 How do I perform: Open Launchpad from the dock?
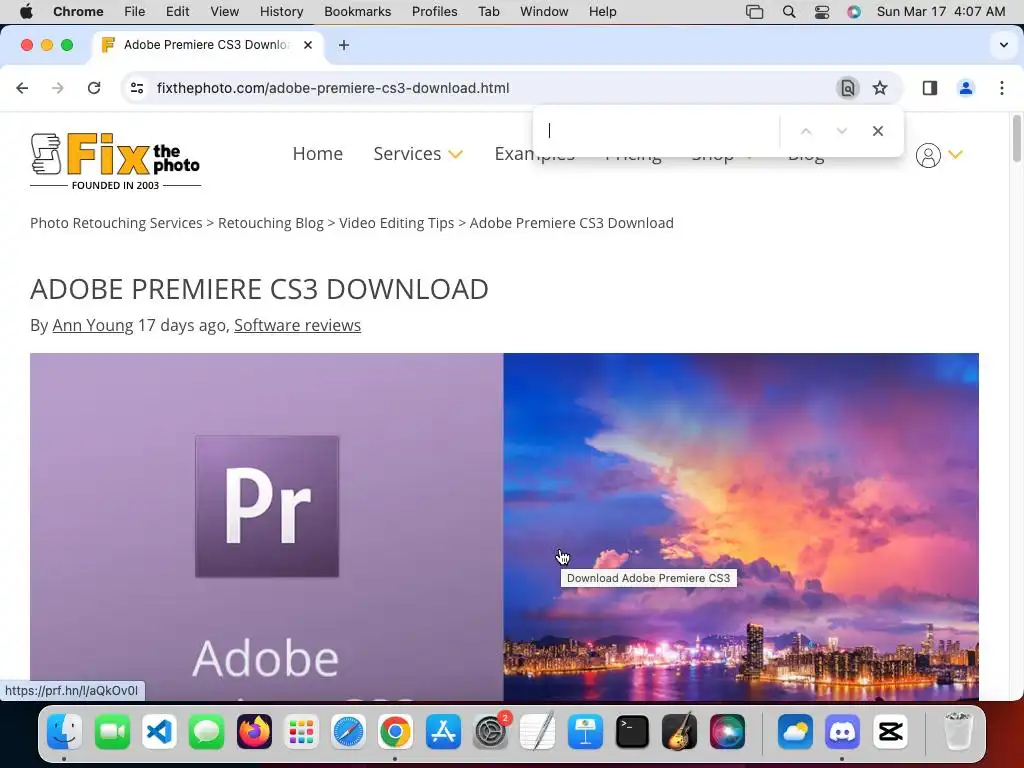[301, 731]
